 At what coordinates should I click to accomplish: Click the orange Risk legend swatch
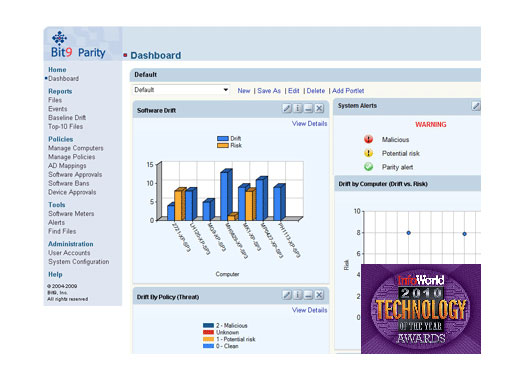[x=223, y=146]
